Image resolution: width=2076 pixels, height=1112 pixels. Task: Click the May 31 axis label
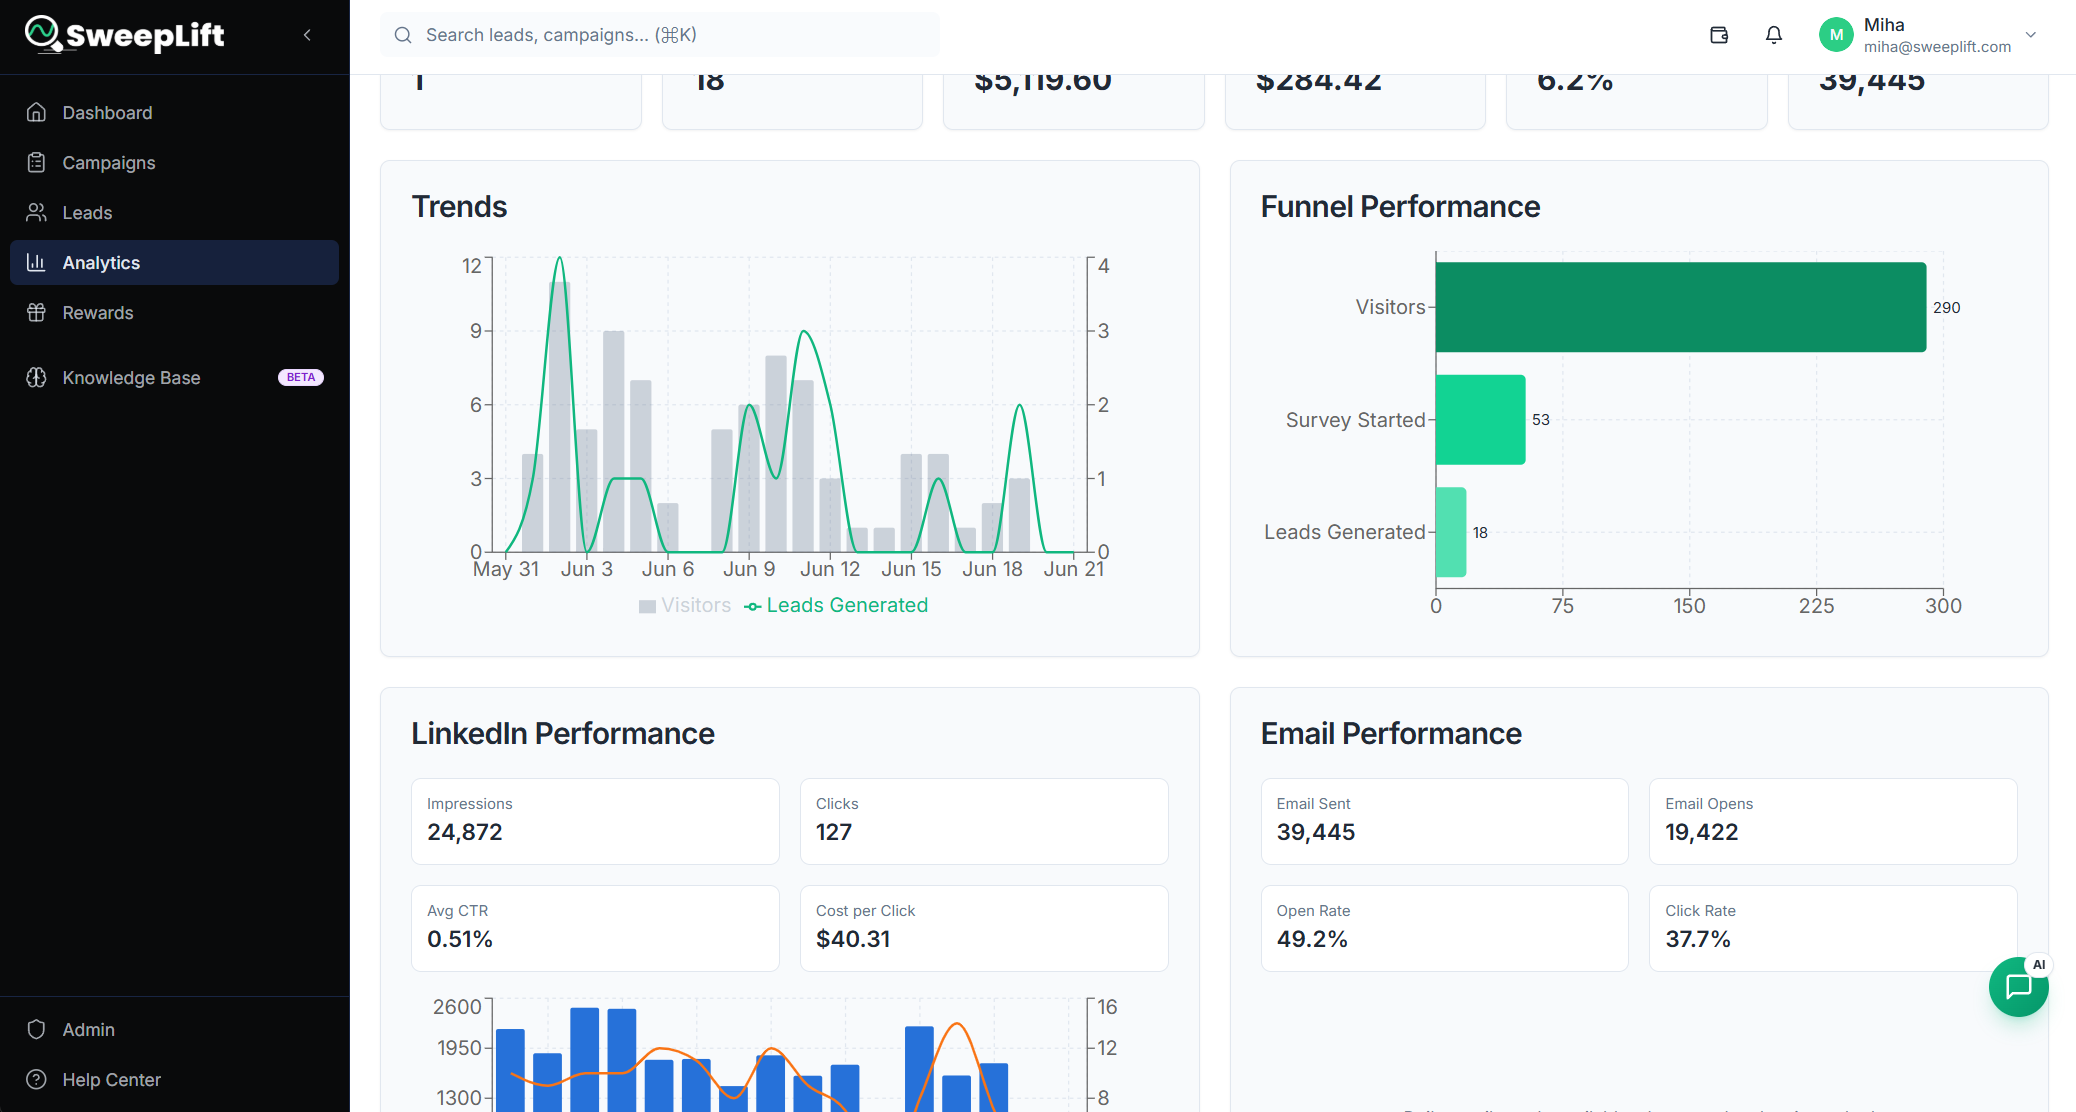[506, 569]
